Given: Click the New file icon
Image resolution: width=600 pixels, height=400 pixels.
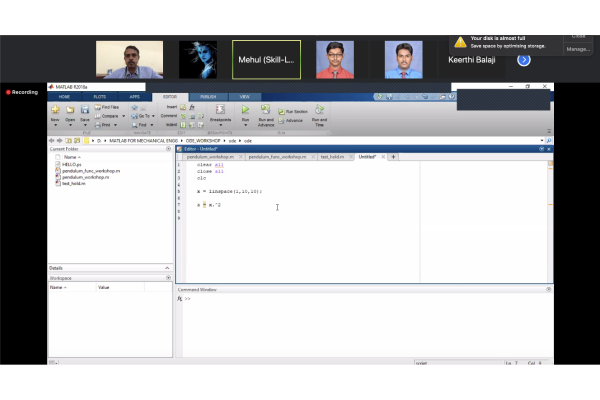Looking at the screenshot, I should point(55,109).
